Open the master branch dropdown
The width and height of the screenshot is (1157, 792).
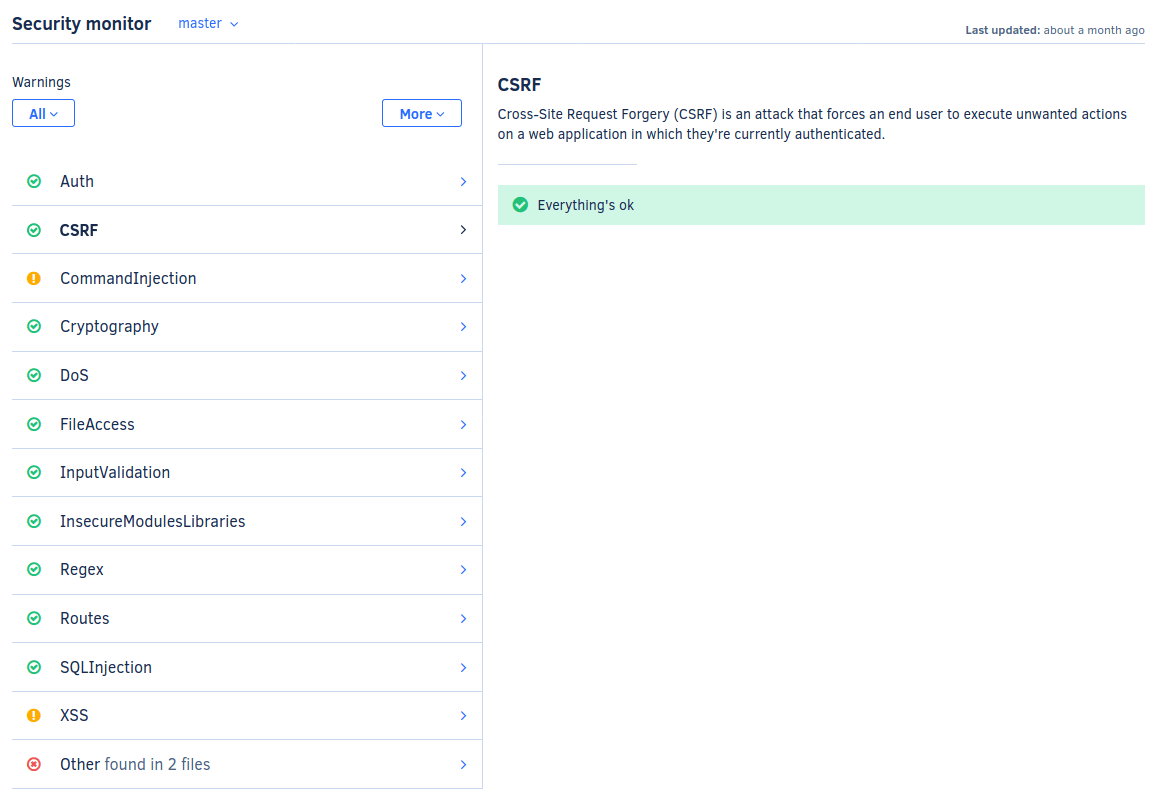[208, 23]
